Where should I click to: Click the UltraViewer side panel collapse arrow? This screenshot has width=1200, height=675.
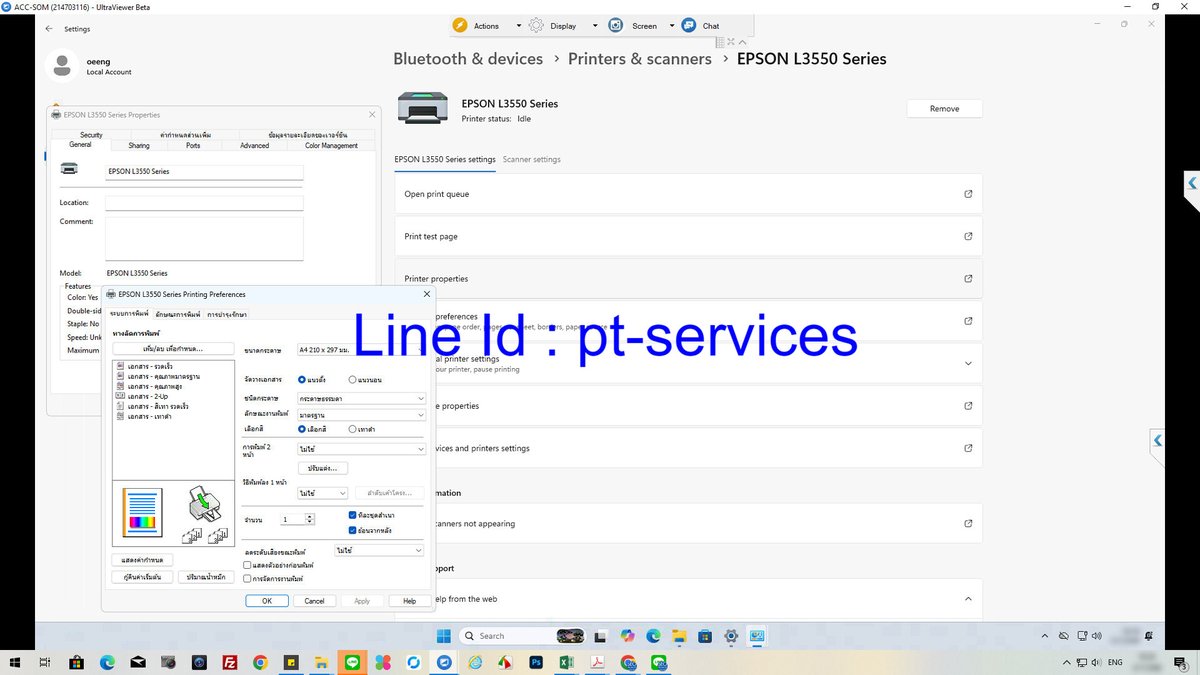tap(1192, 183)
